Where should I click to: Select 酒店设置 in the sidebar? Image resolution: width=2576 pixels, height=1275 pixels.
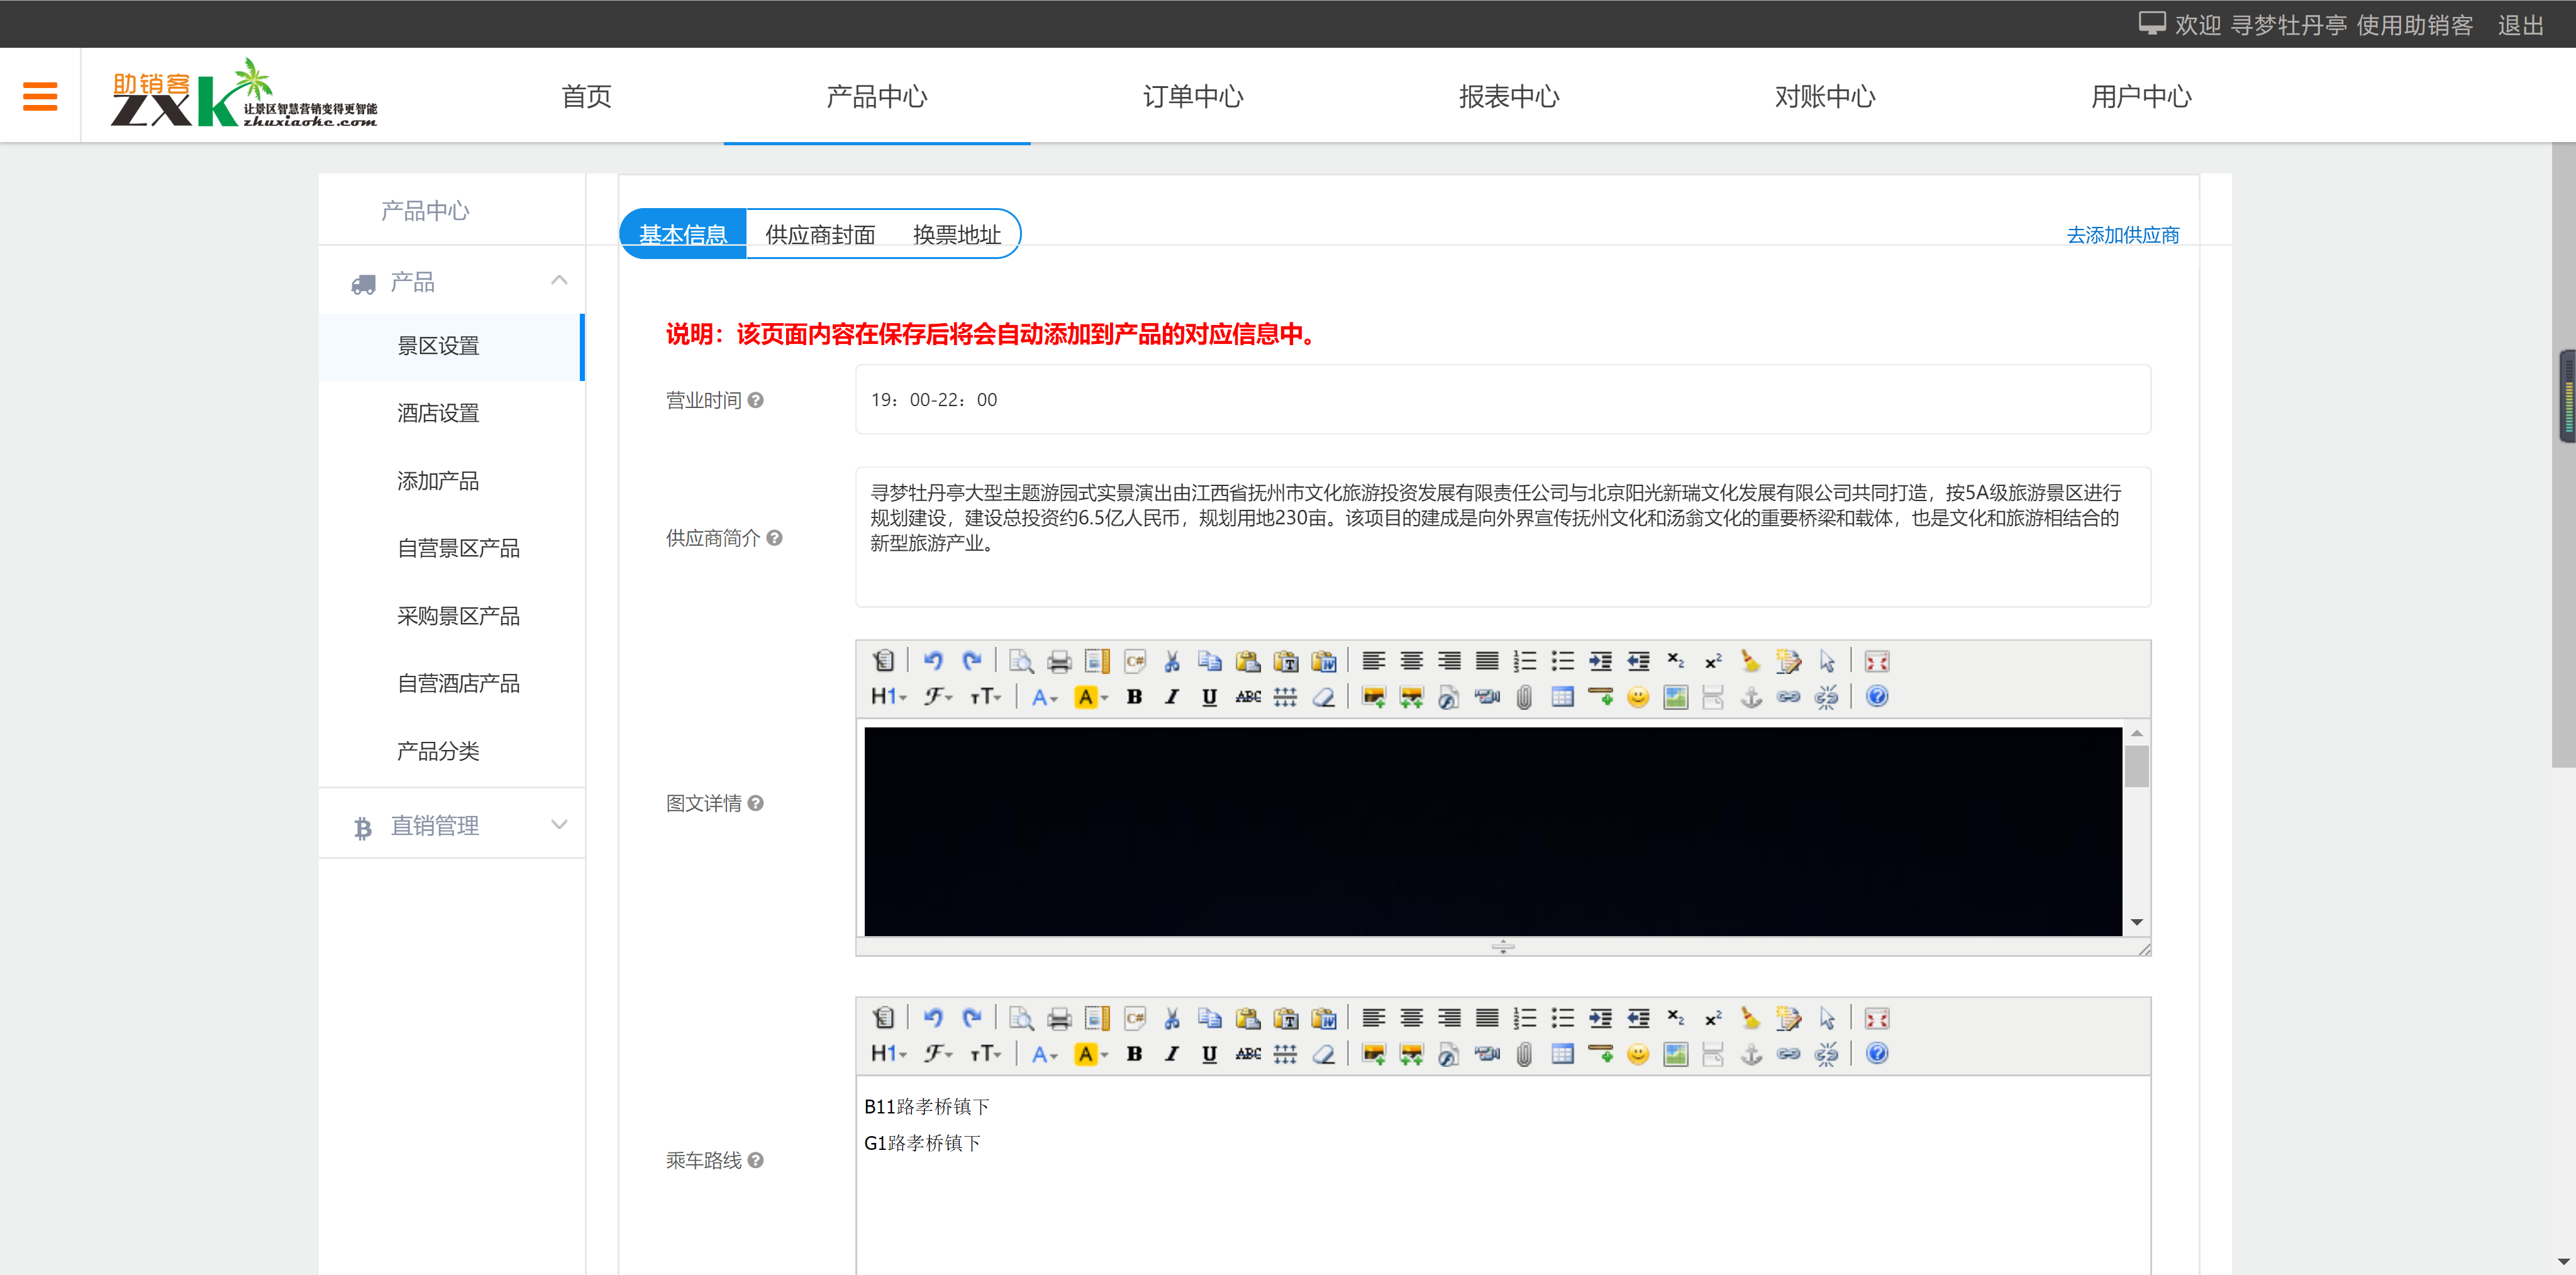tap(438, 413)
